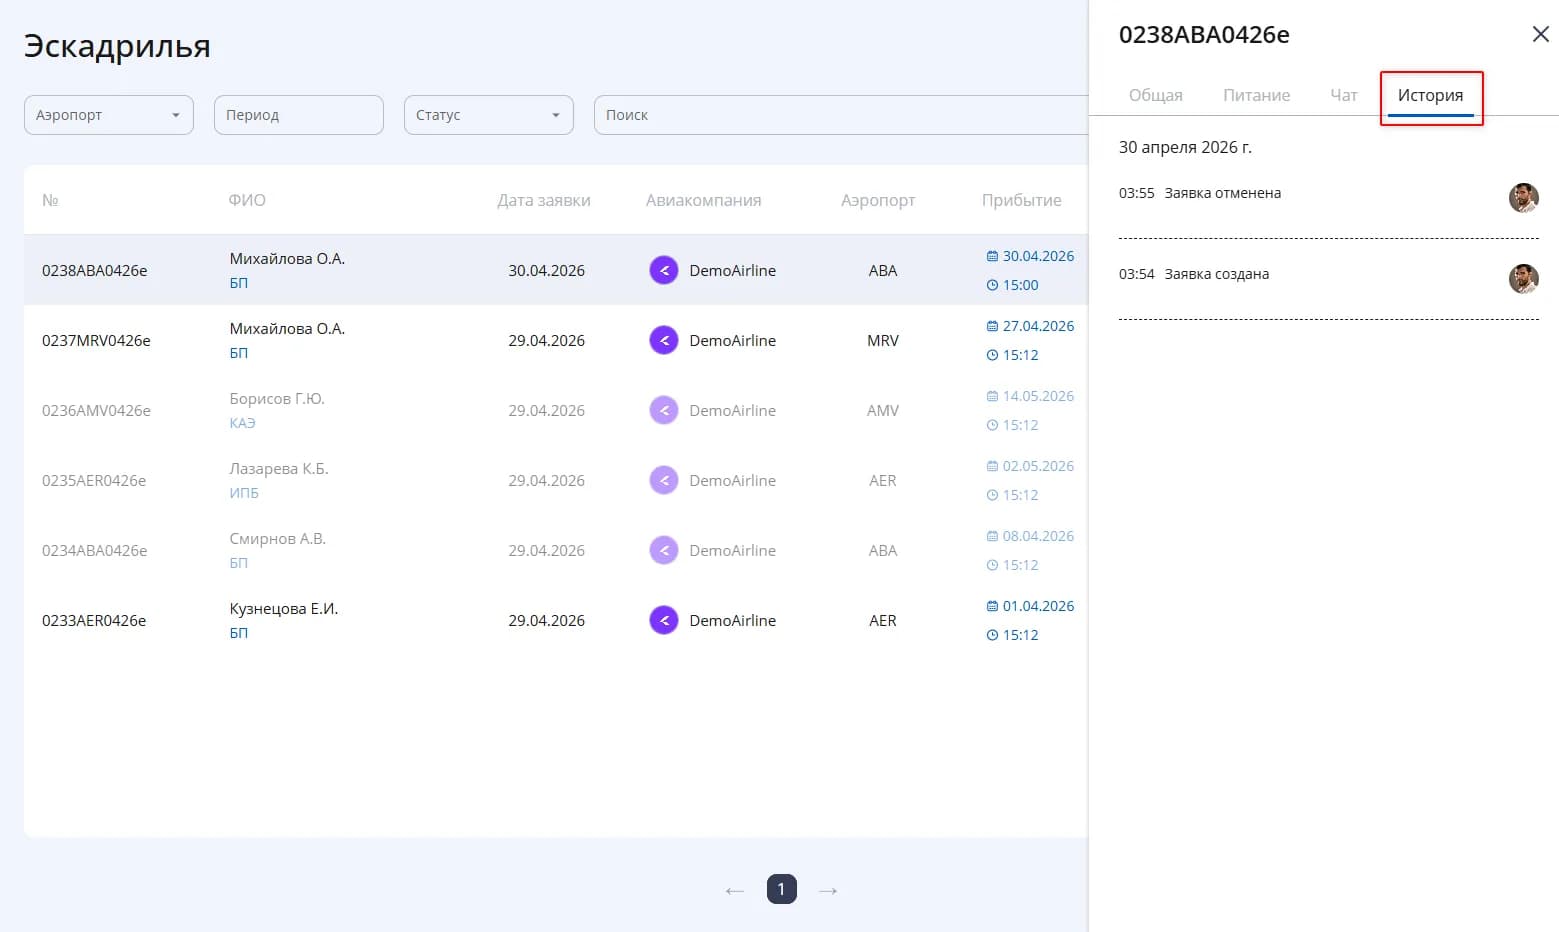Screen dimensions: 1559x932
Task: Click the DemoAirline logo in row 0233AER0426e
Action: [x=664, y=620]
